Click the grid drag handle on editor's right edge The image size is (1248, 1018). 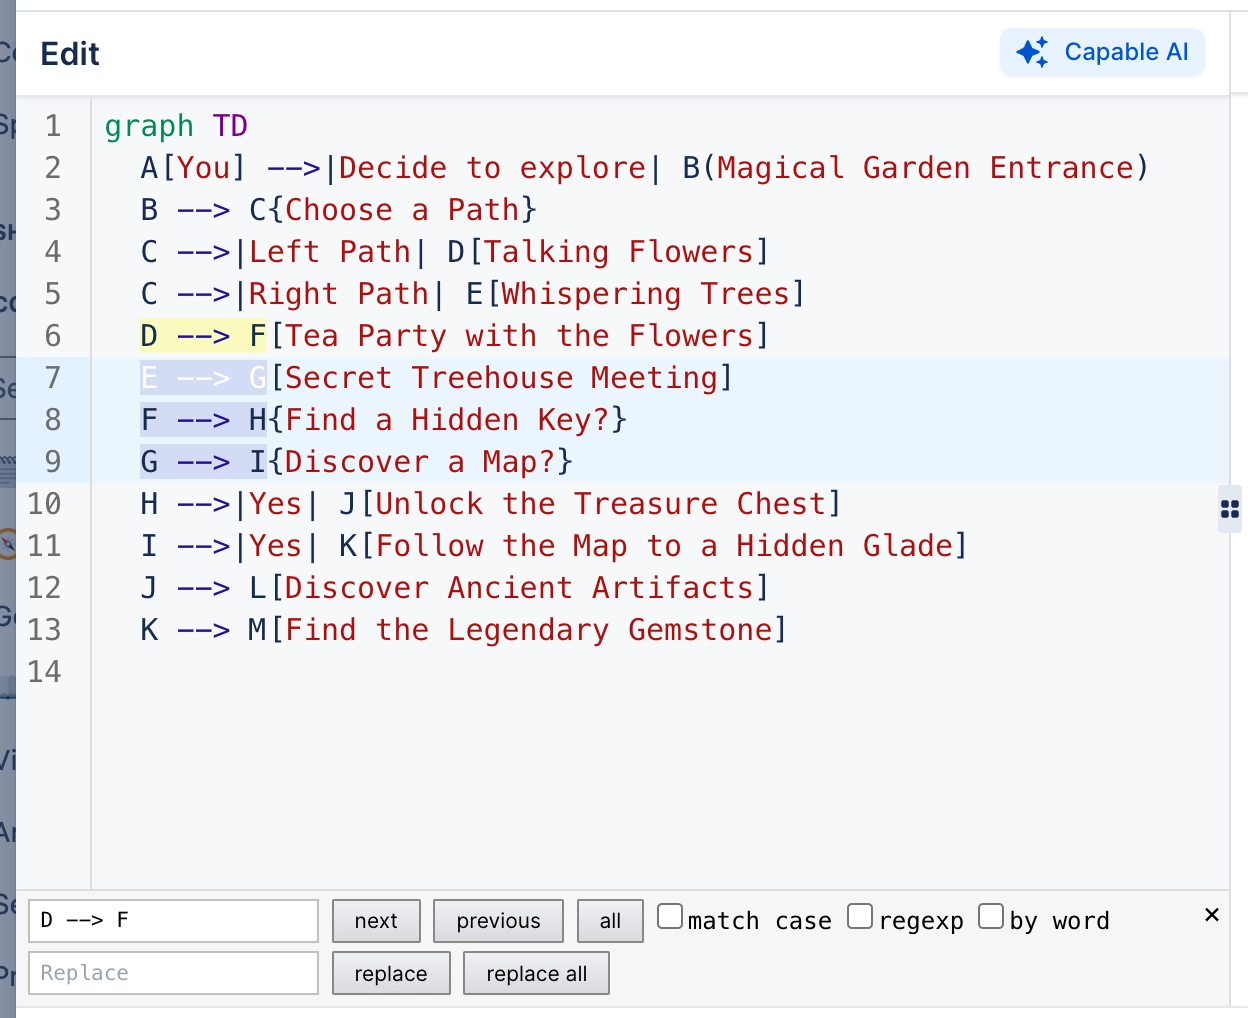[x=1229, y=509]
